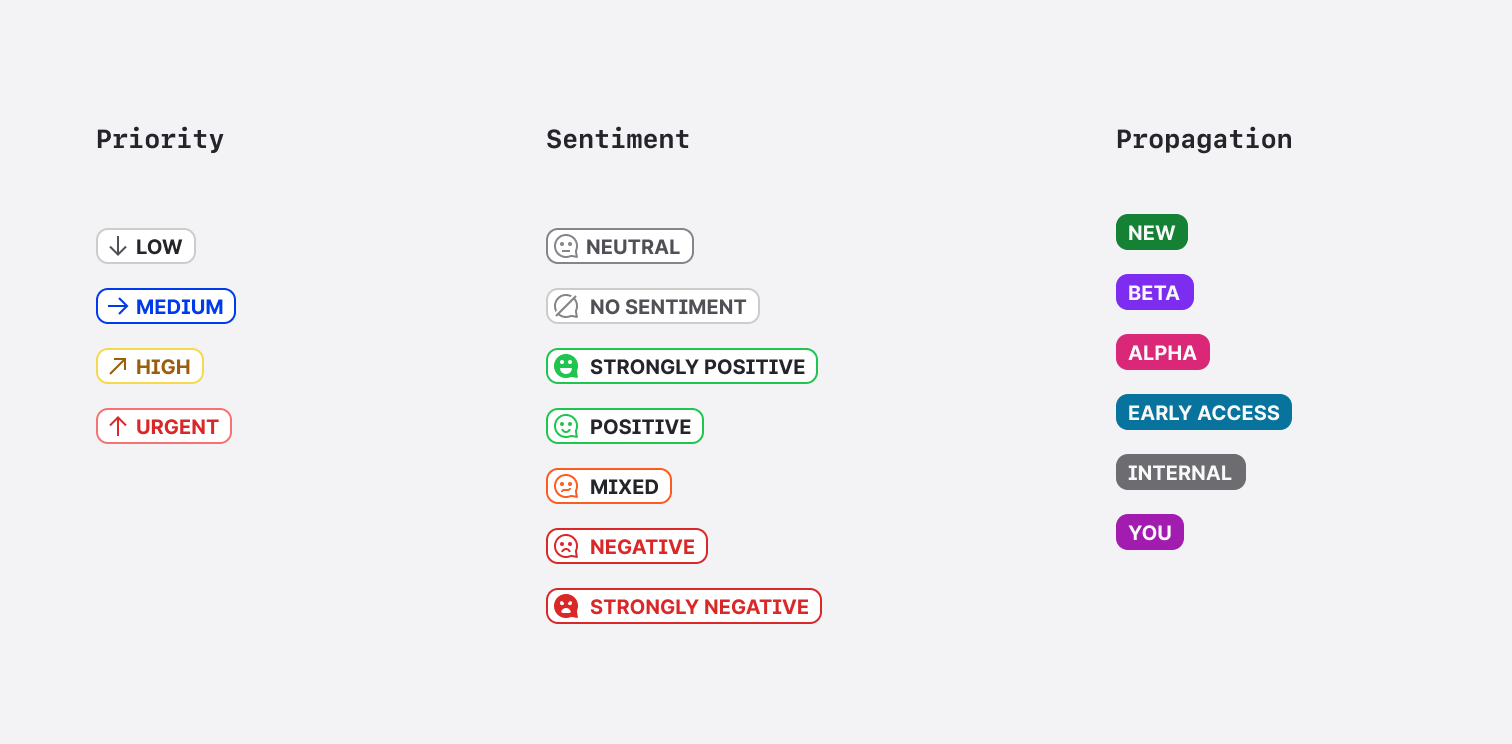Click the Strongly Positive grinning face icon
The image size is (1512, 744).
pos(566,366)
